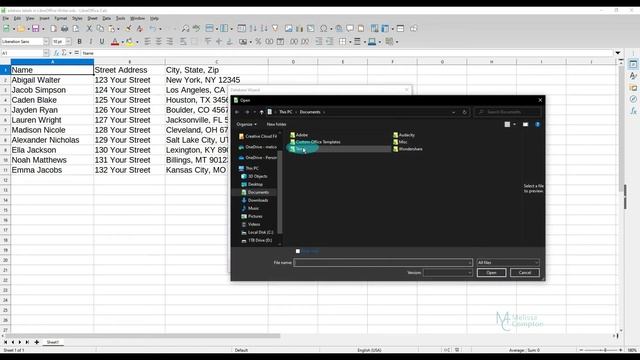The width and height of the screenshot is (640, 360).
Task: Click Insert Image icon in Calc toolbar
Action: 289,29
